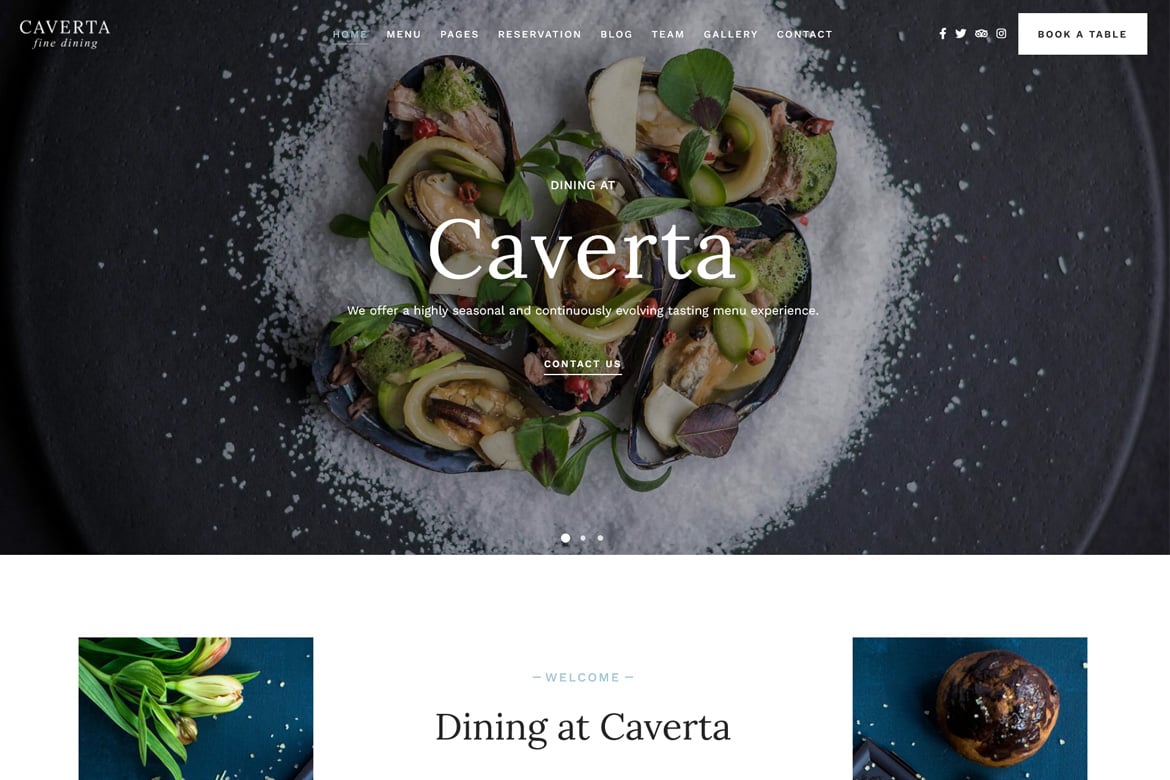Switch to the third slide dot
The width and height of the screenshot is (1170, 780).
coord(600,537)
